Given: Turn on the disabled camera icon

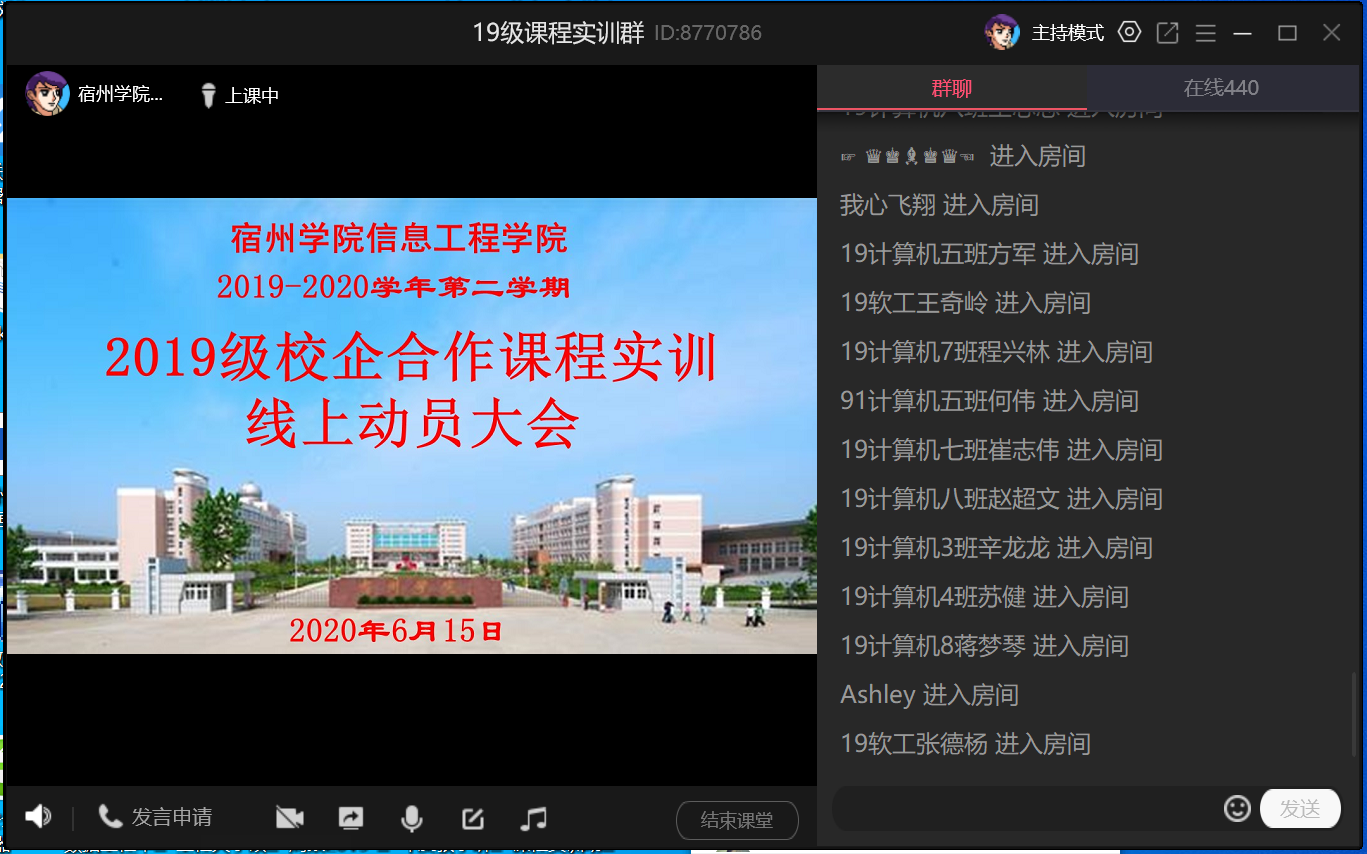Looking at the screenshot, I should (289, 818).
